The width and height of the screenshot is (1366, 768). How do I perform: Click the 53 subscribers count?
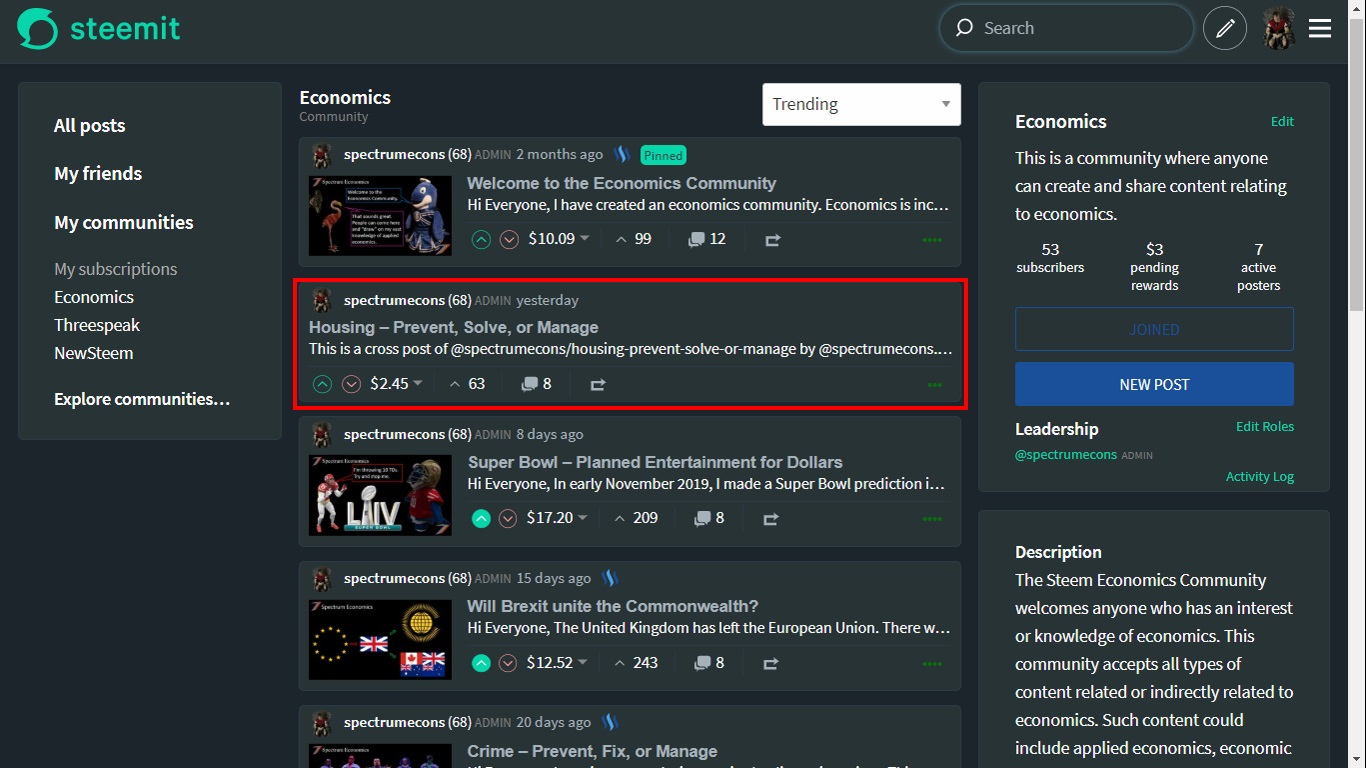pos(1050,258)
